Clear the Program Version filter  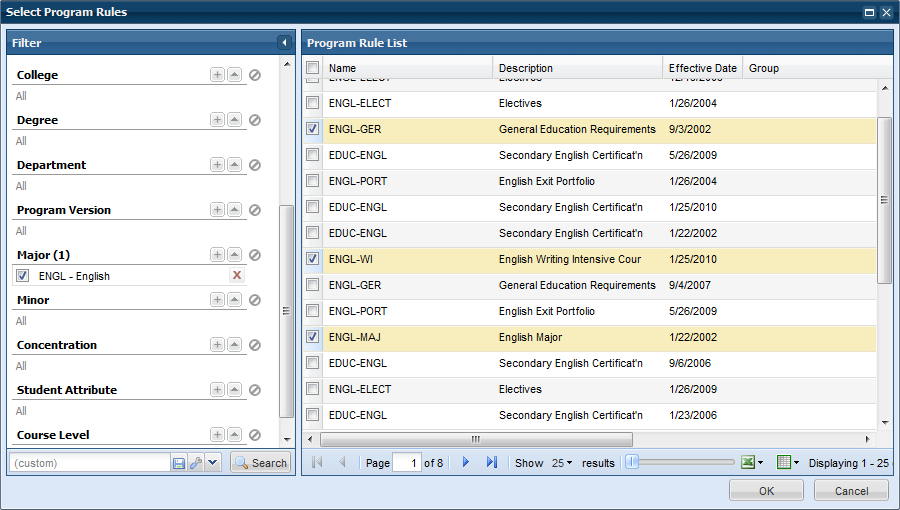[x=255, y=210]
